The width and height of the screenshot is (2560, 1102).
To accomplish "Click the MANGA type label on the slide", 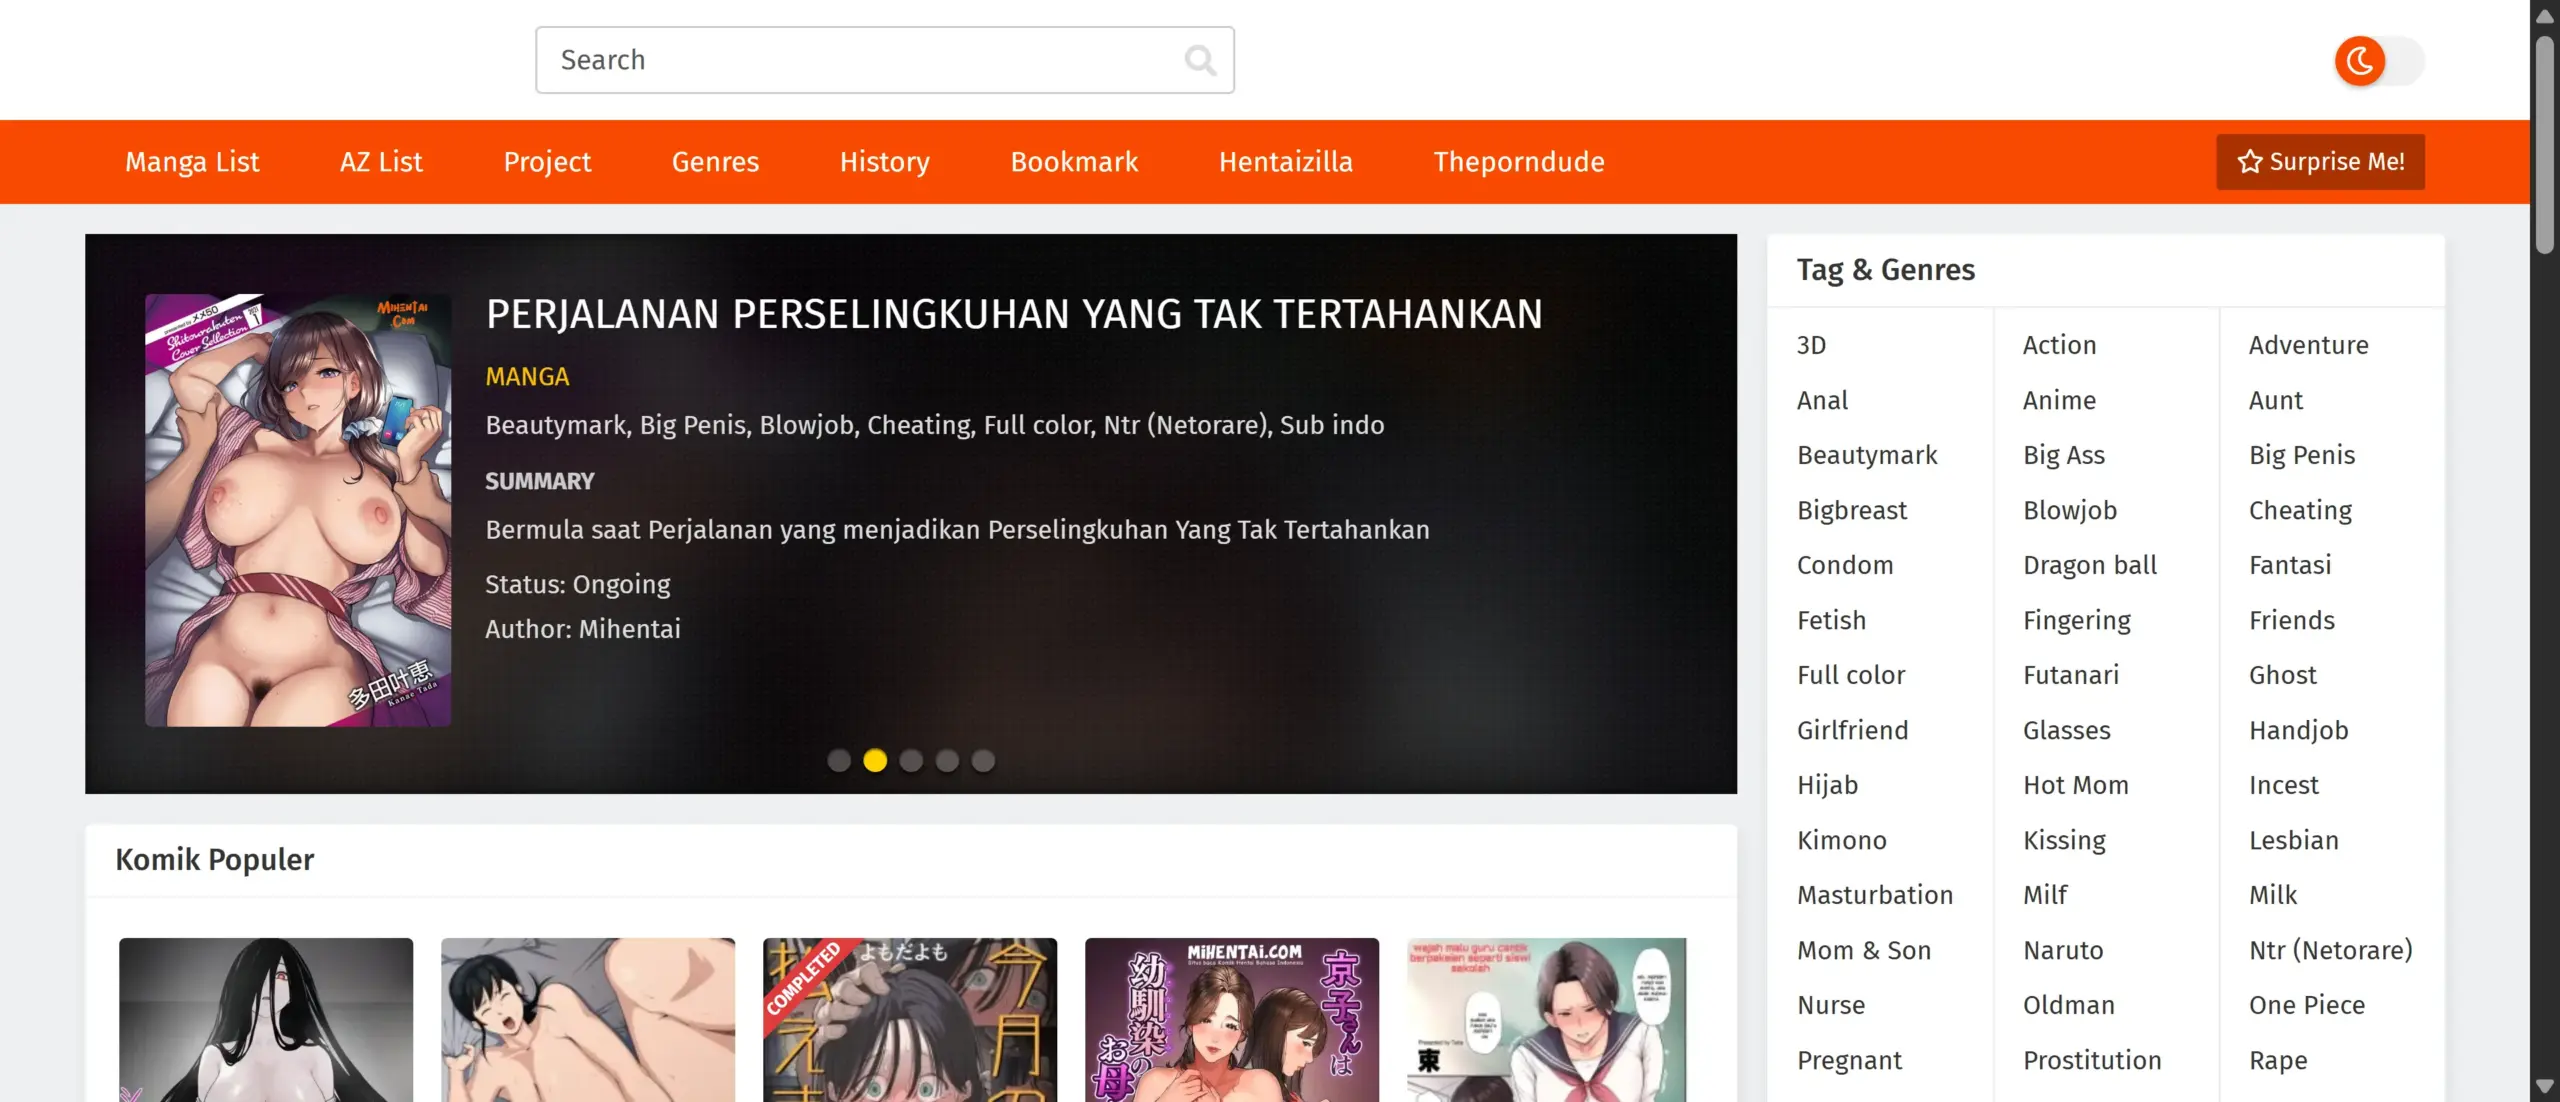I will click(527, 377).
